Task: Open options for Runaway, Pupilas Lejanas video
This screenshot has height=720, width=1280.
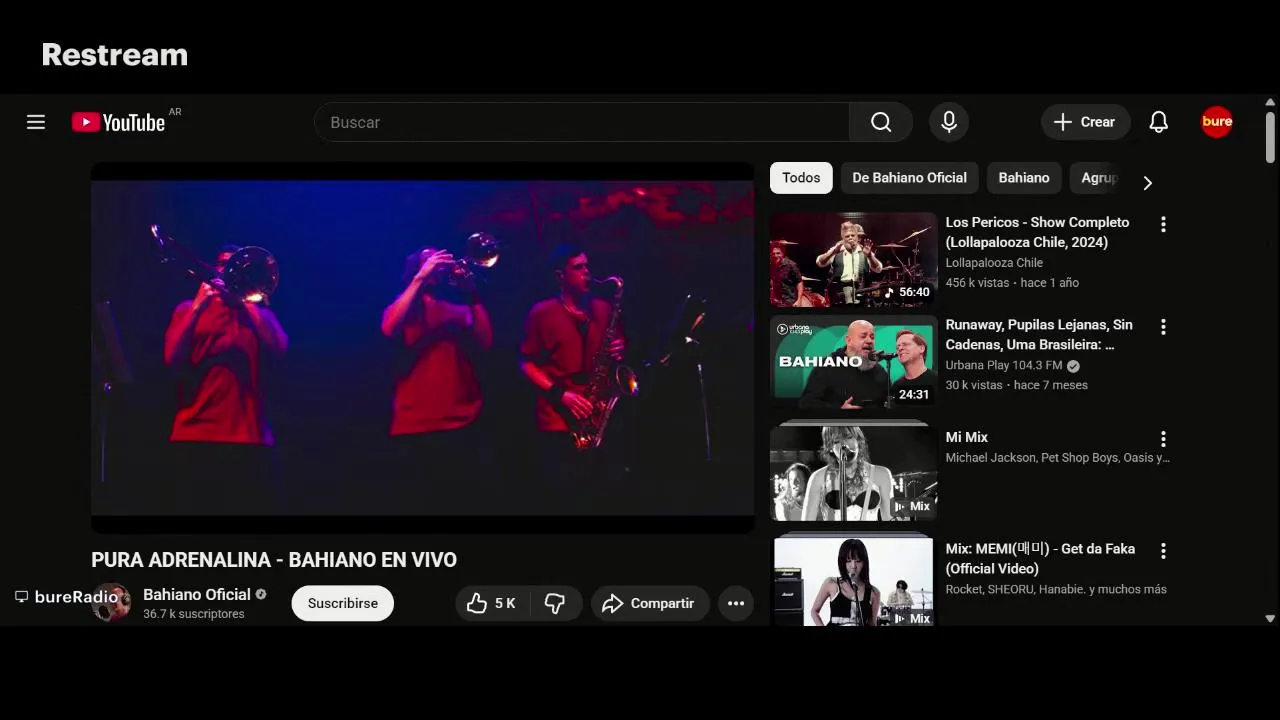Action: [1163, 327]
